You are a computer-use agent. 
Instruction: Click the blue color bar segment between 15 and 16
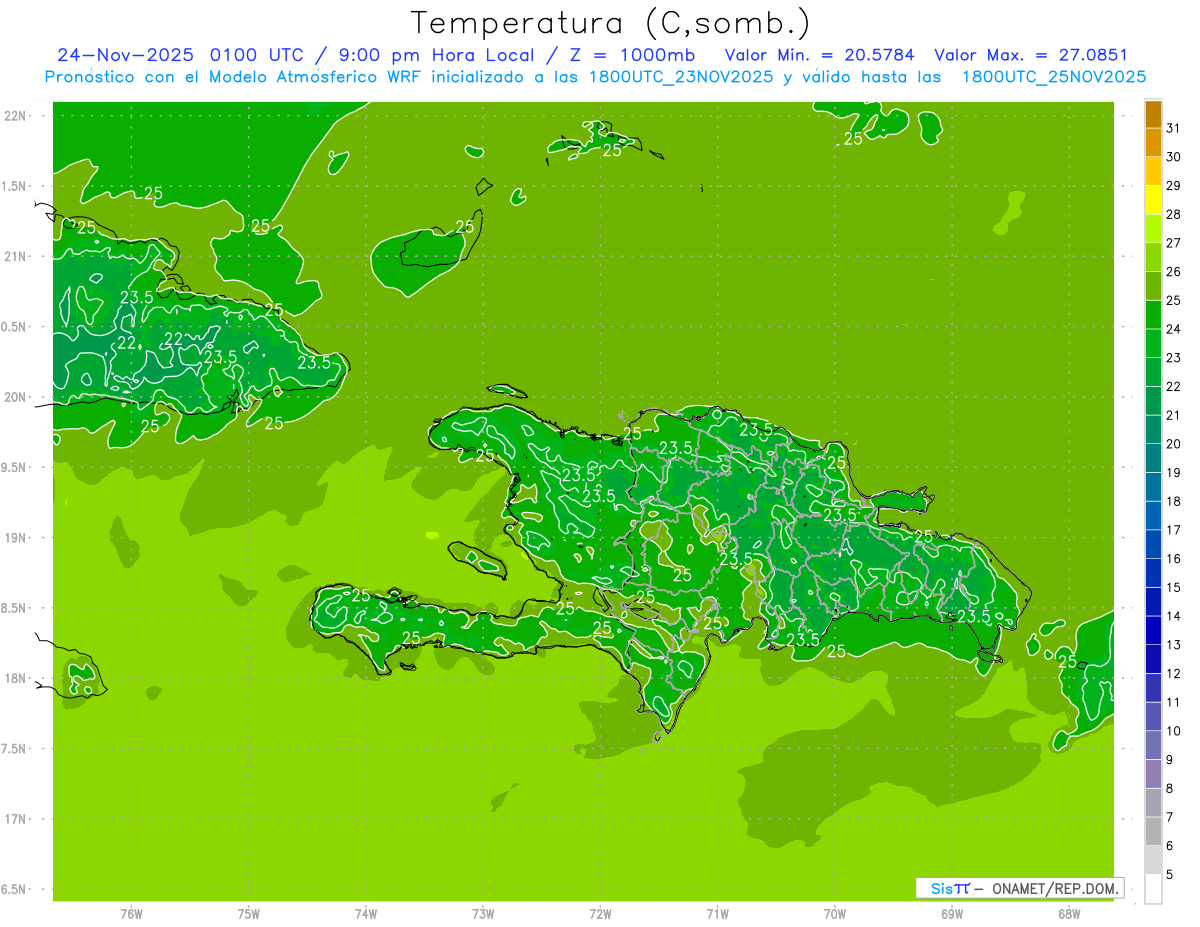1153,573
